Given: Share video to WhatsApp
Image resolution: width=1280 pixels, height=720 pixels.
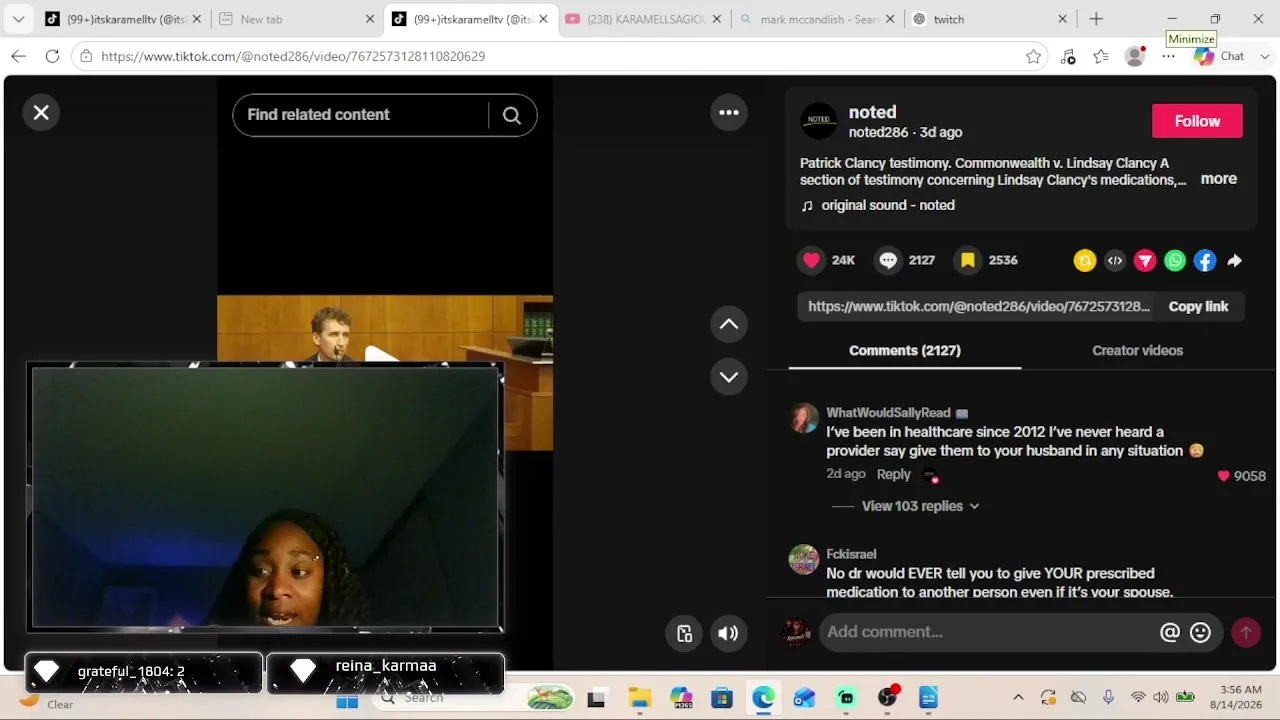Looking at the screenshot, I should click(1175, 261).
